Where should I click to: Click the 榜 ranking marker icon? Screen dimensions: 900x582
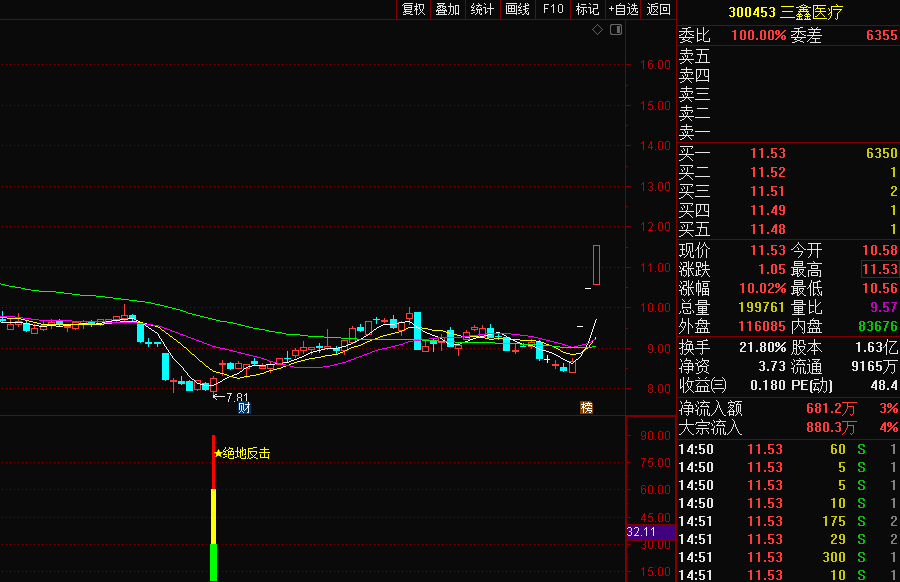click(x=586, y=407)
